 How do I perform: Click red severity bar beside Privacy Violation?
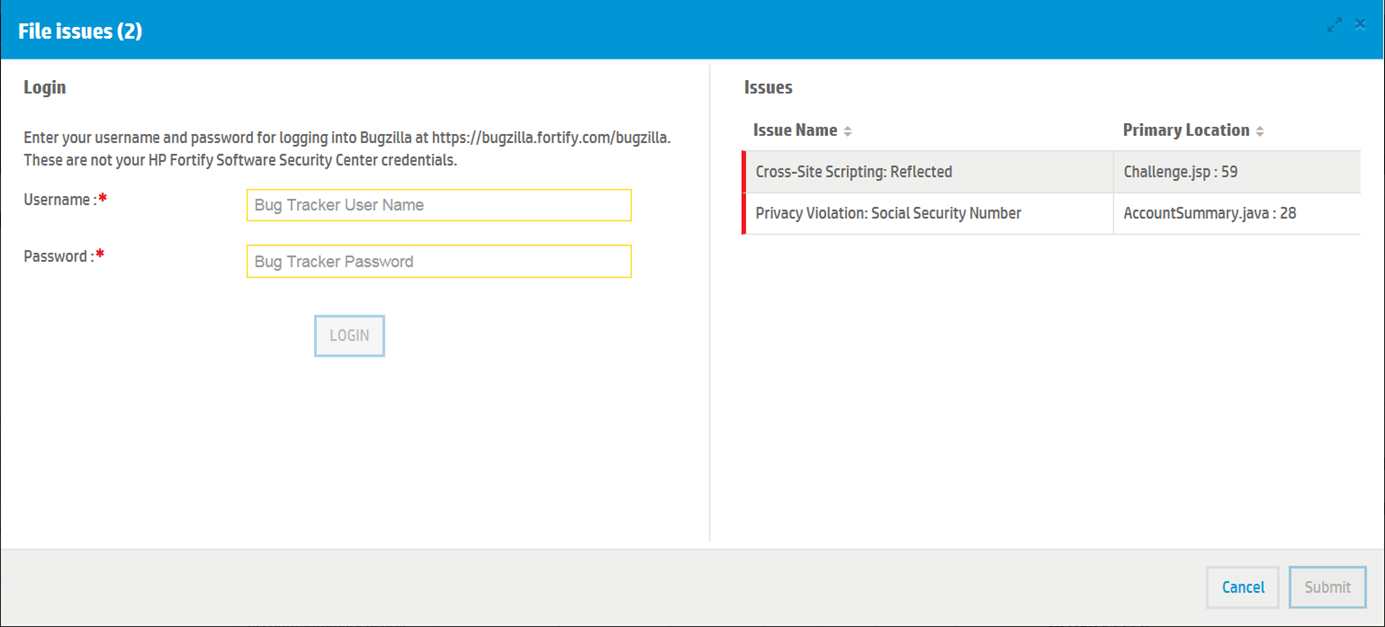(744, 214)
